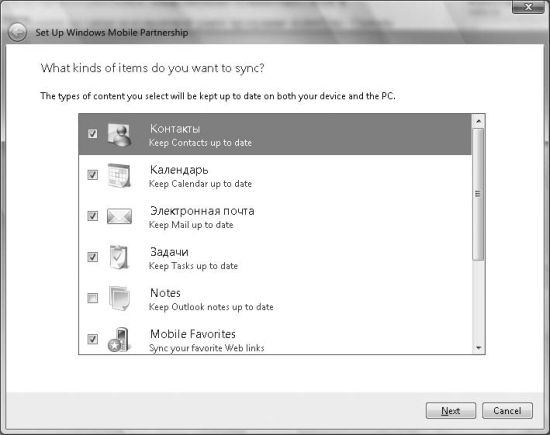Viewport: 550px width, 435px height.
Task: Click the Next button
Action: tap(451, 410)
